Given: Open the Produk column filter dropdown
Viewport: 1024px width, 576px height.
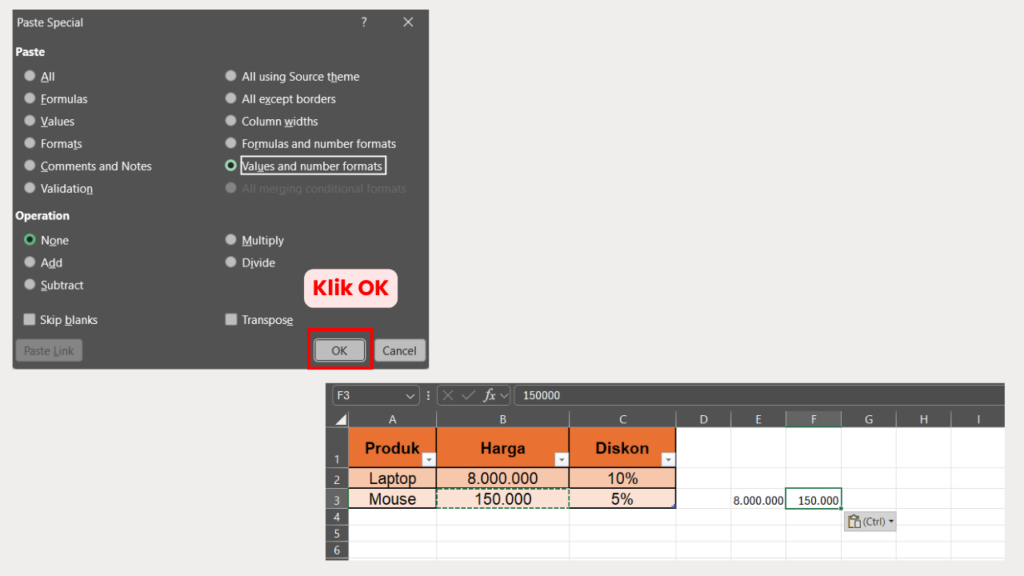Looking at the screenshot, I should 427,459.
